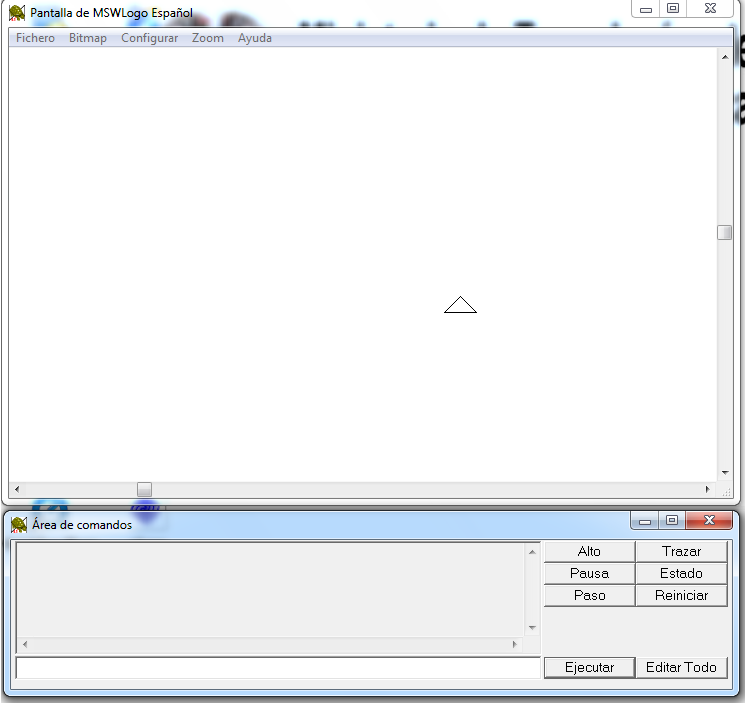This screenshot has height=703, width=745.
Task: Open the Bitmap menu
Action: click(87, 38)
